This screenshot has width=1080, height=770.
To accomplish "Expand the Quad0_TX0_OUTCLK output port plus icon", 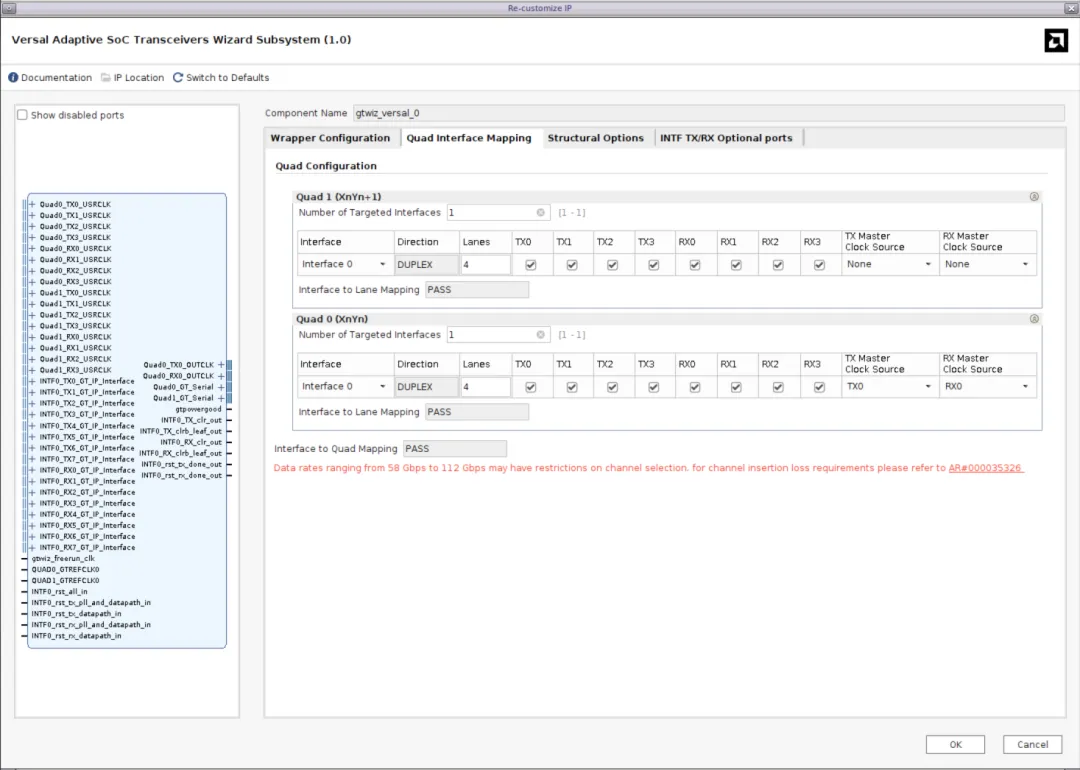I will click(221, 365).
